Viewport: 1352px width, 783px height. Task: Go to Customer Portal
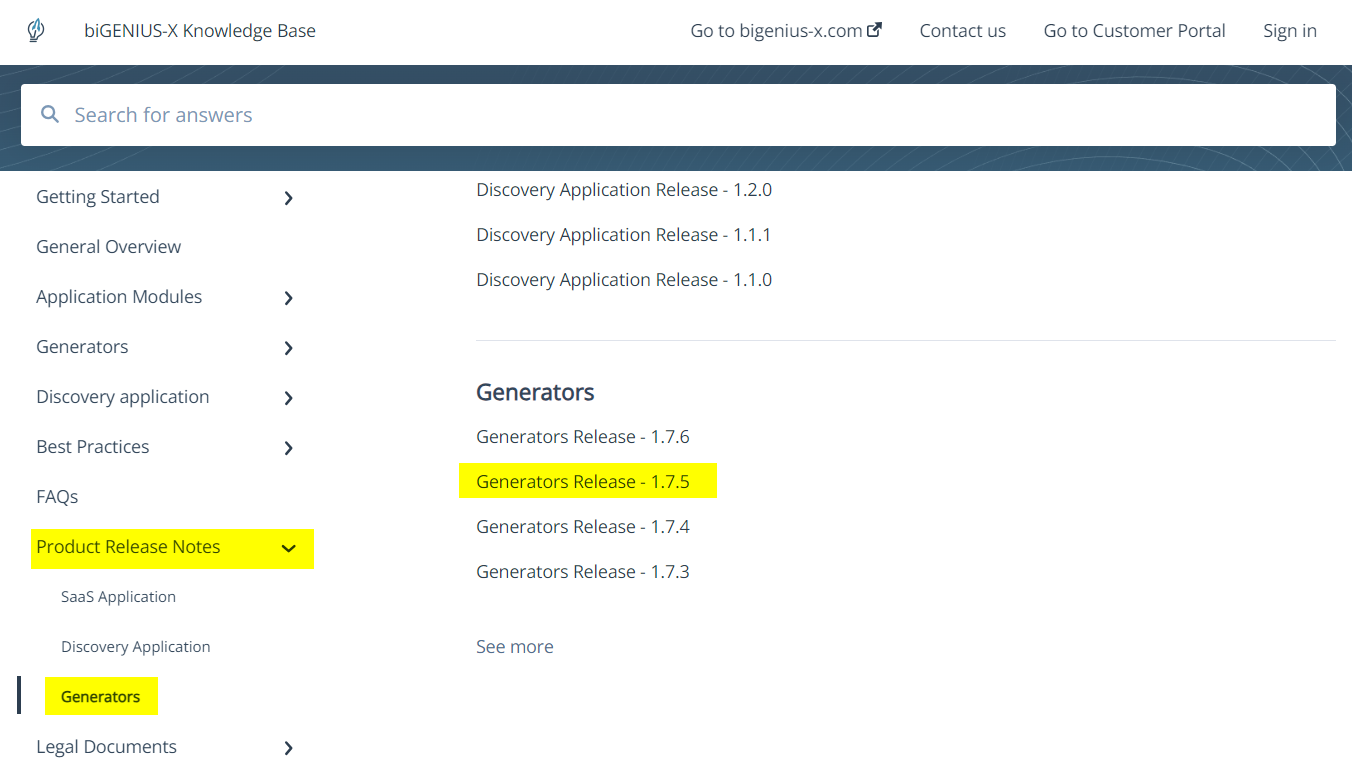click(x=1135, y=31)
